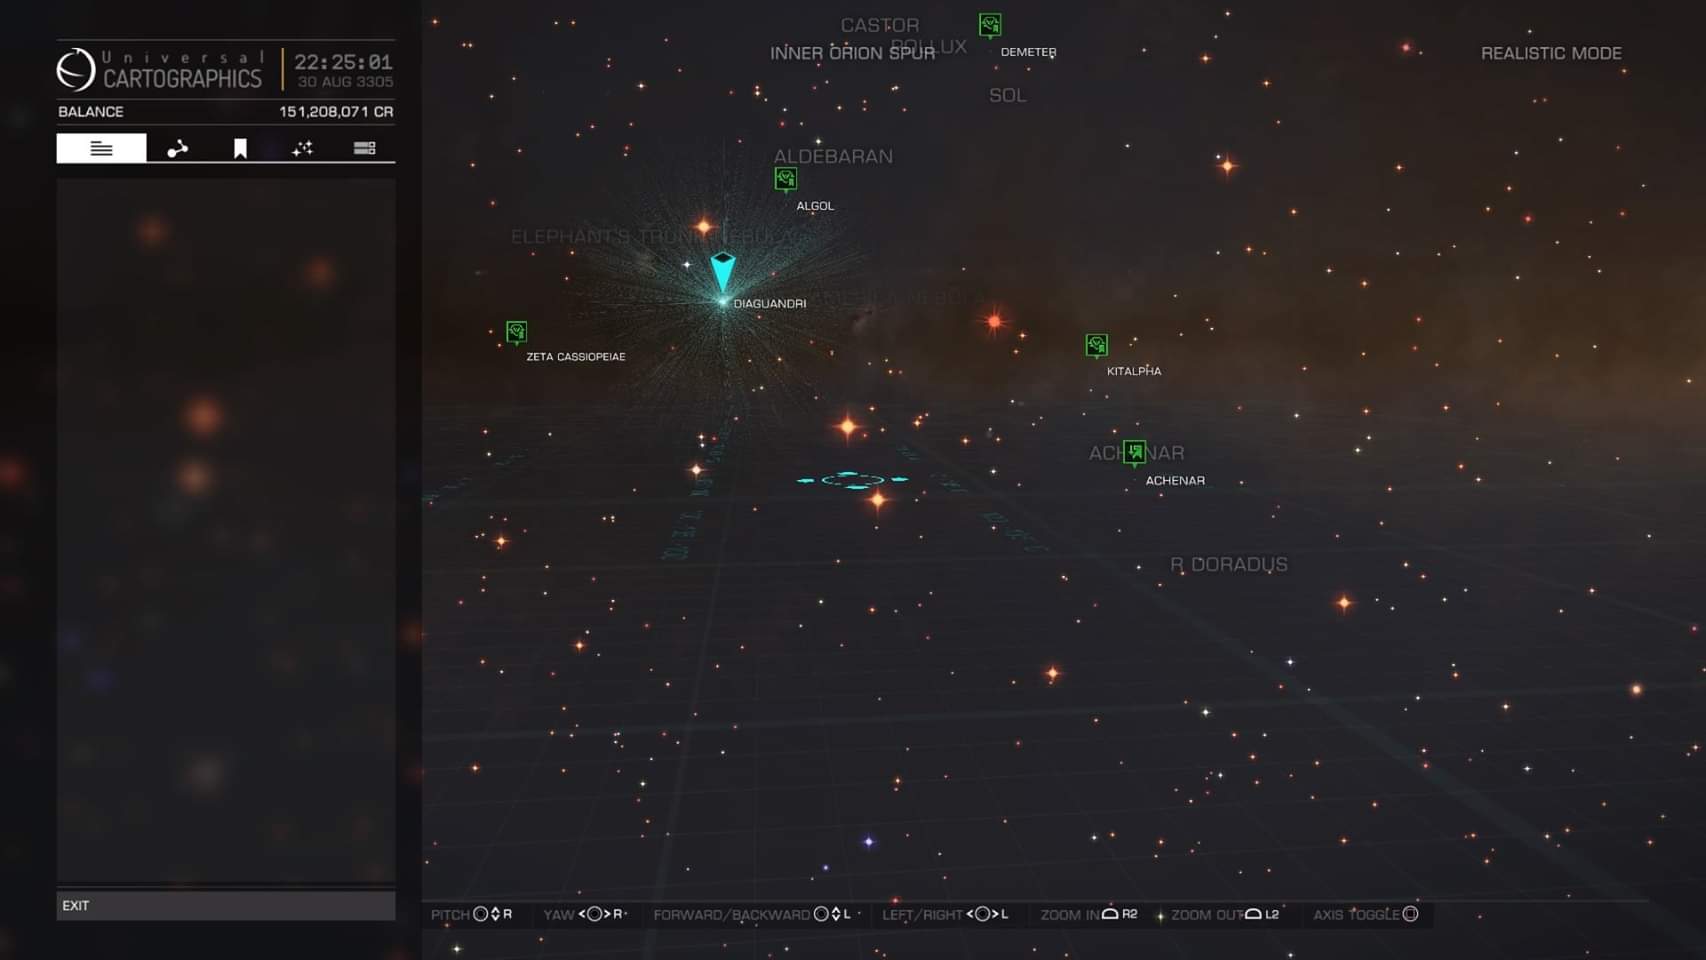Select the Demeter bookmark marker icon
The image size is (1706, 960).
(x=990, y=25)
